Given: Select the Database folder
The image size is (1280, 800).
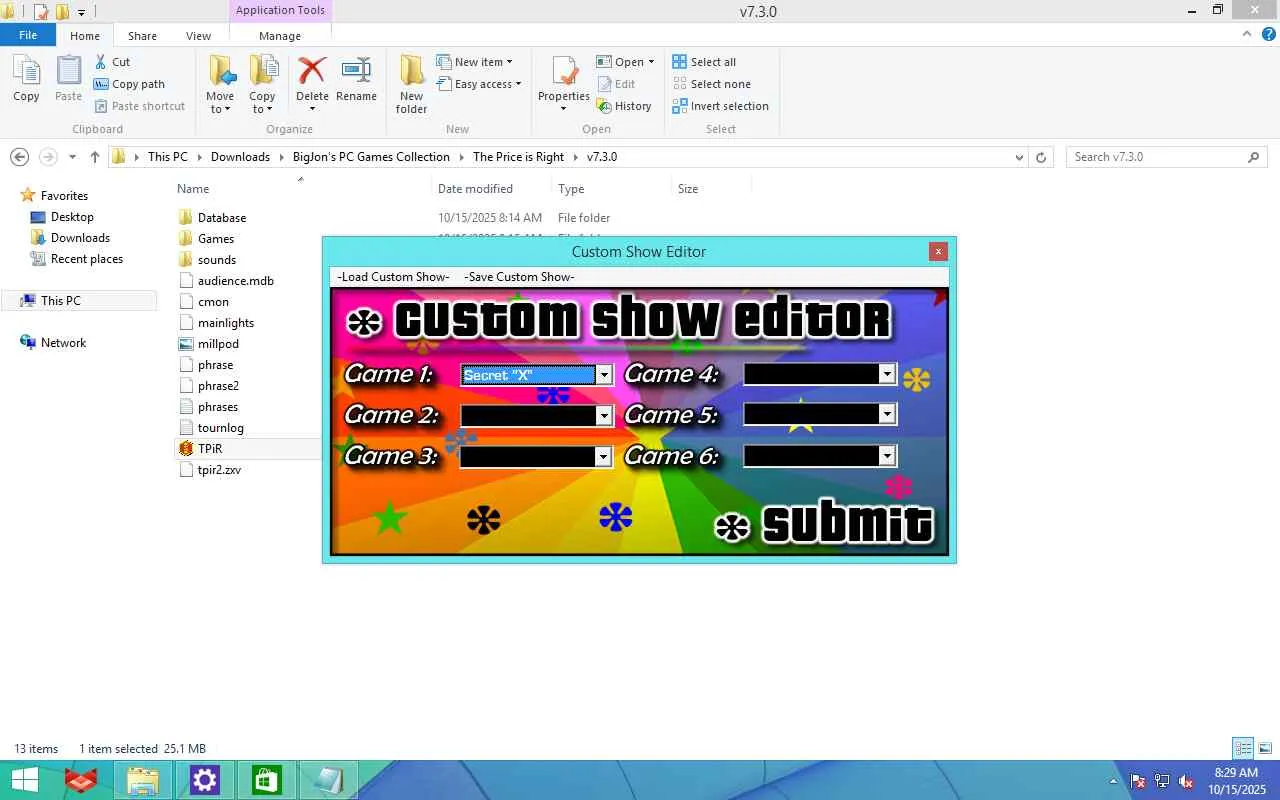Looking at the screenshot, I should pos(222,218).
